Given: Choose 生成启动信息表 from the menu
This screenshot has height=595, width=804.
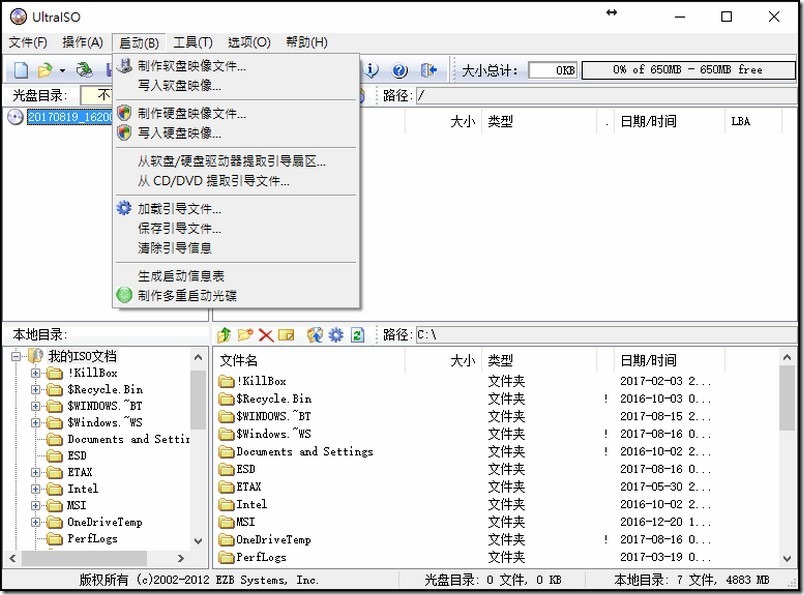Looking at the screenshot, I should pos(236,275).
